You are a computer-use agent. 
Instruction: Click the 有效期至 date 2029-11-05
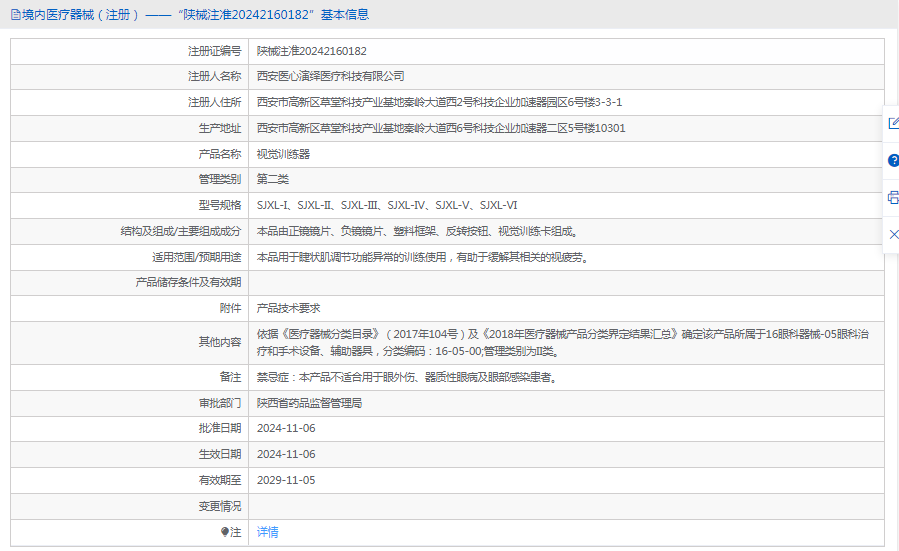pos(285,480)
